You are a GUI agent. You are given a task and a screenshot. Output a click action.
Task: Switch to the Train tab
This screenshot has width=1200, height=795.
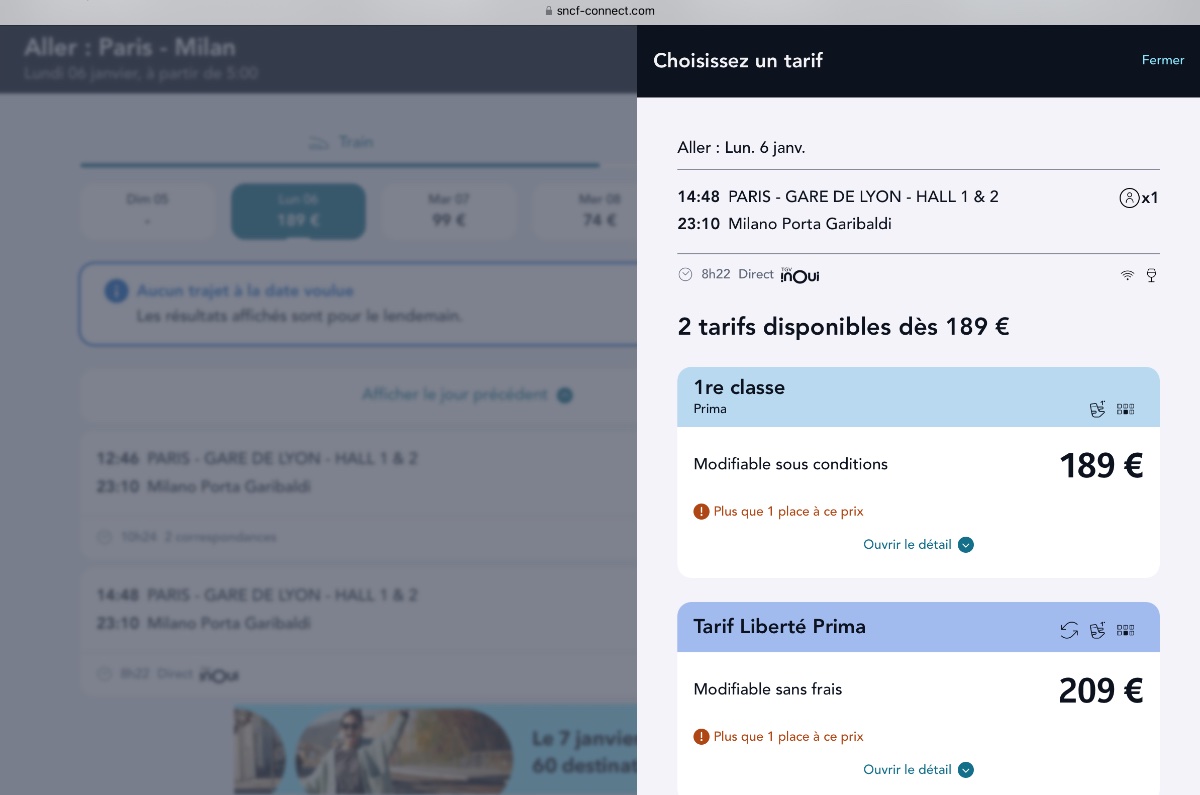(x=340, y=143)
